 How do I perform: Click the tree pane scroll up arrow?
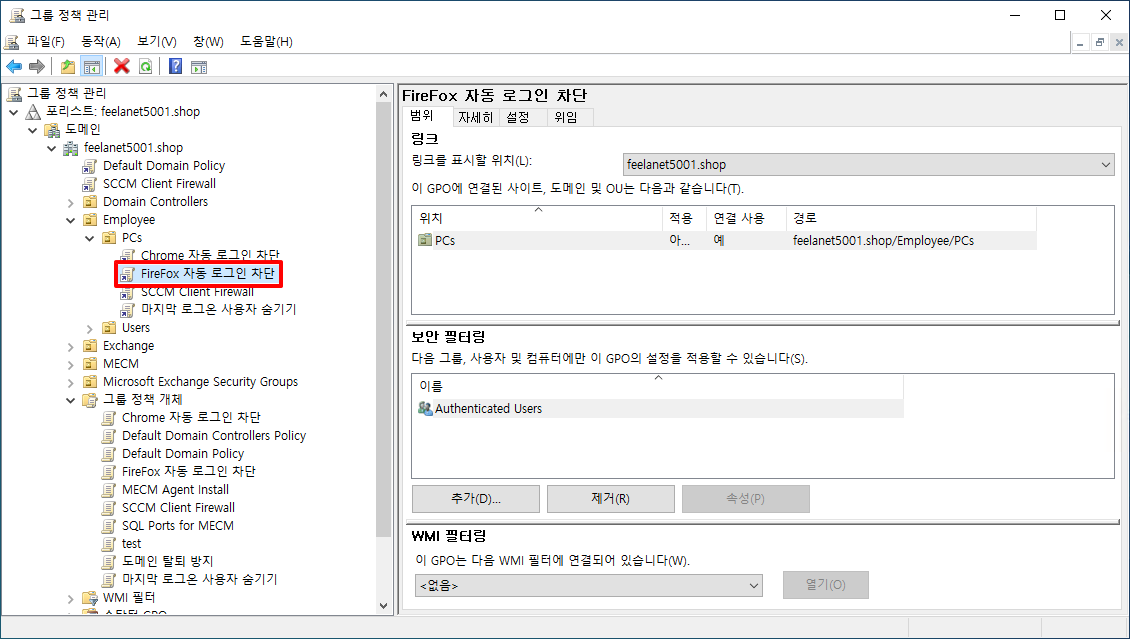tap(384, 94)
